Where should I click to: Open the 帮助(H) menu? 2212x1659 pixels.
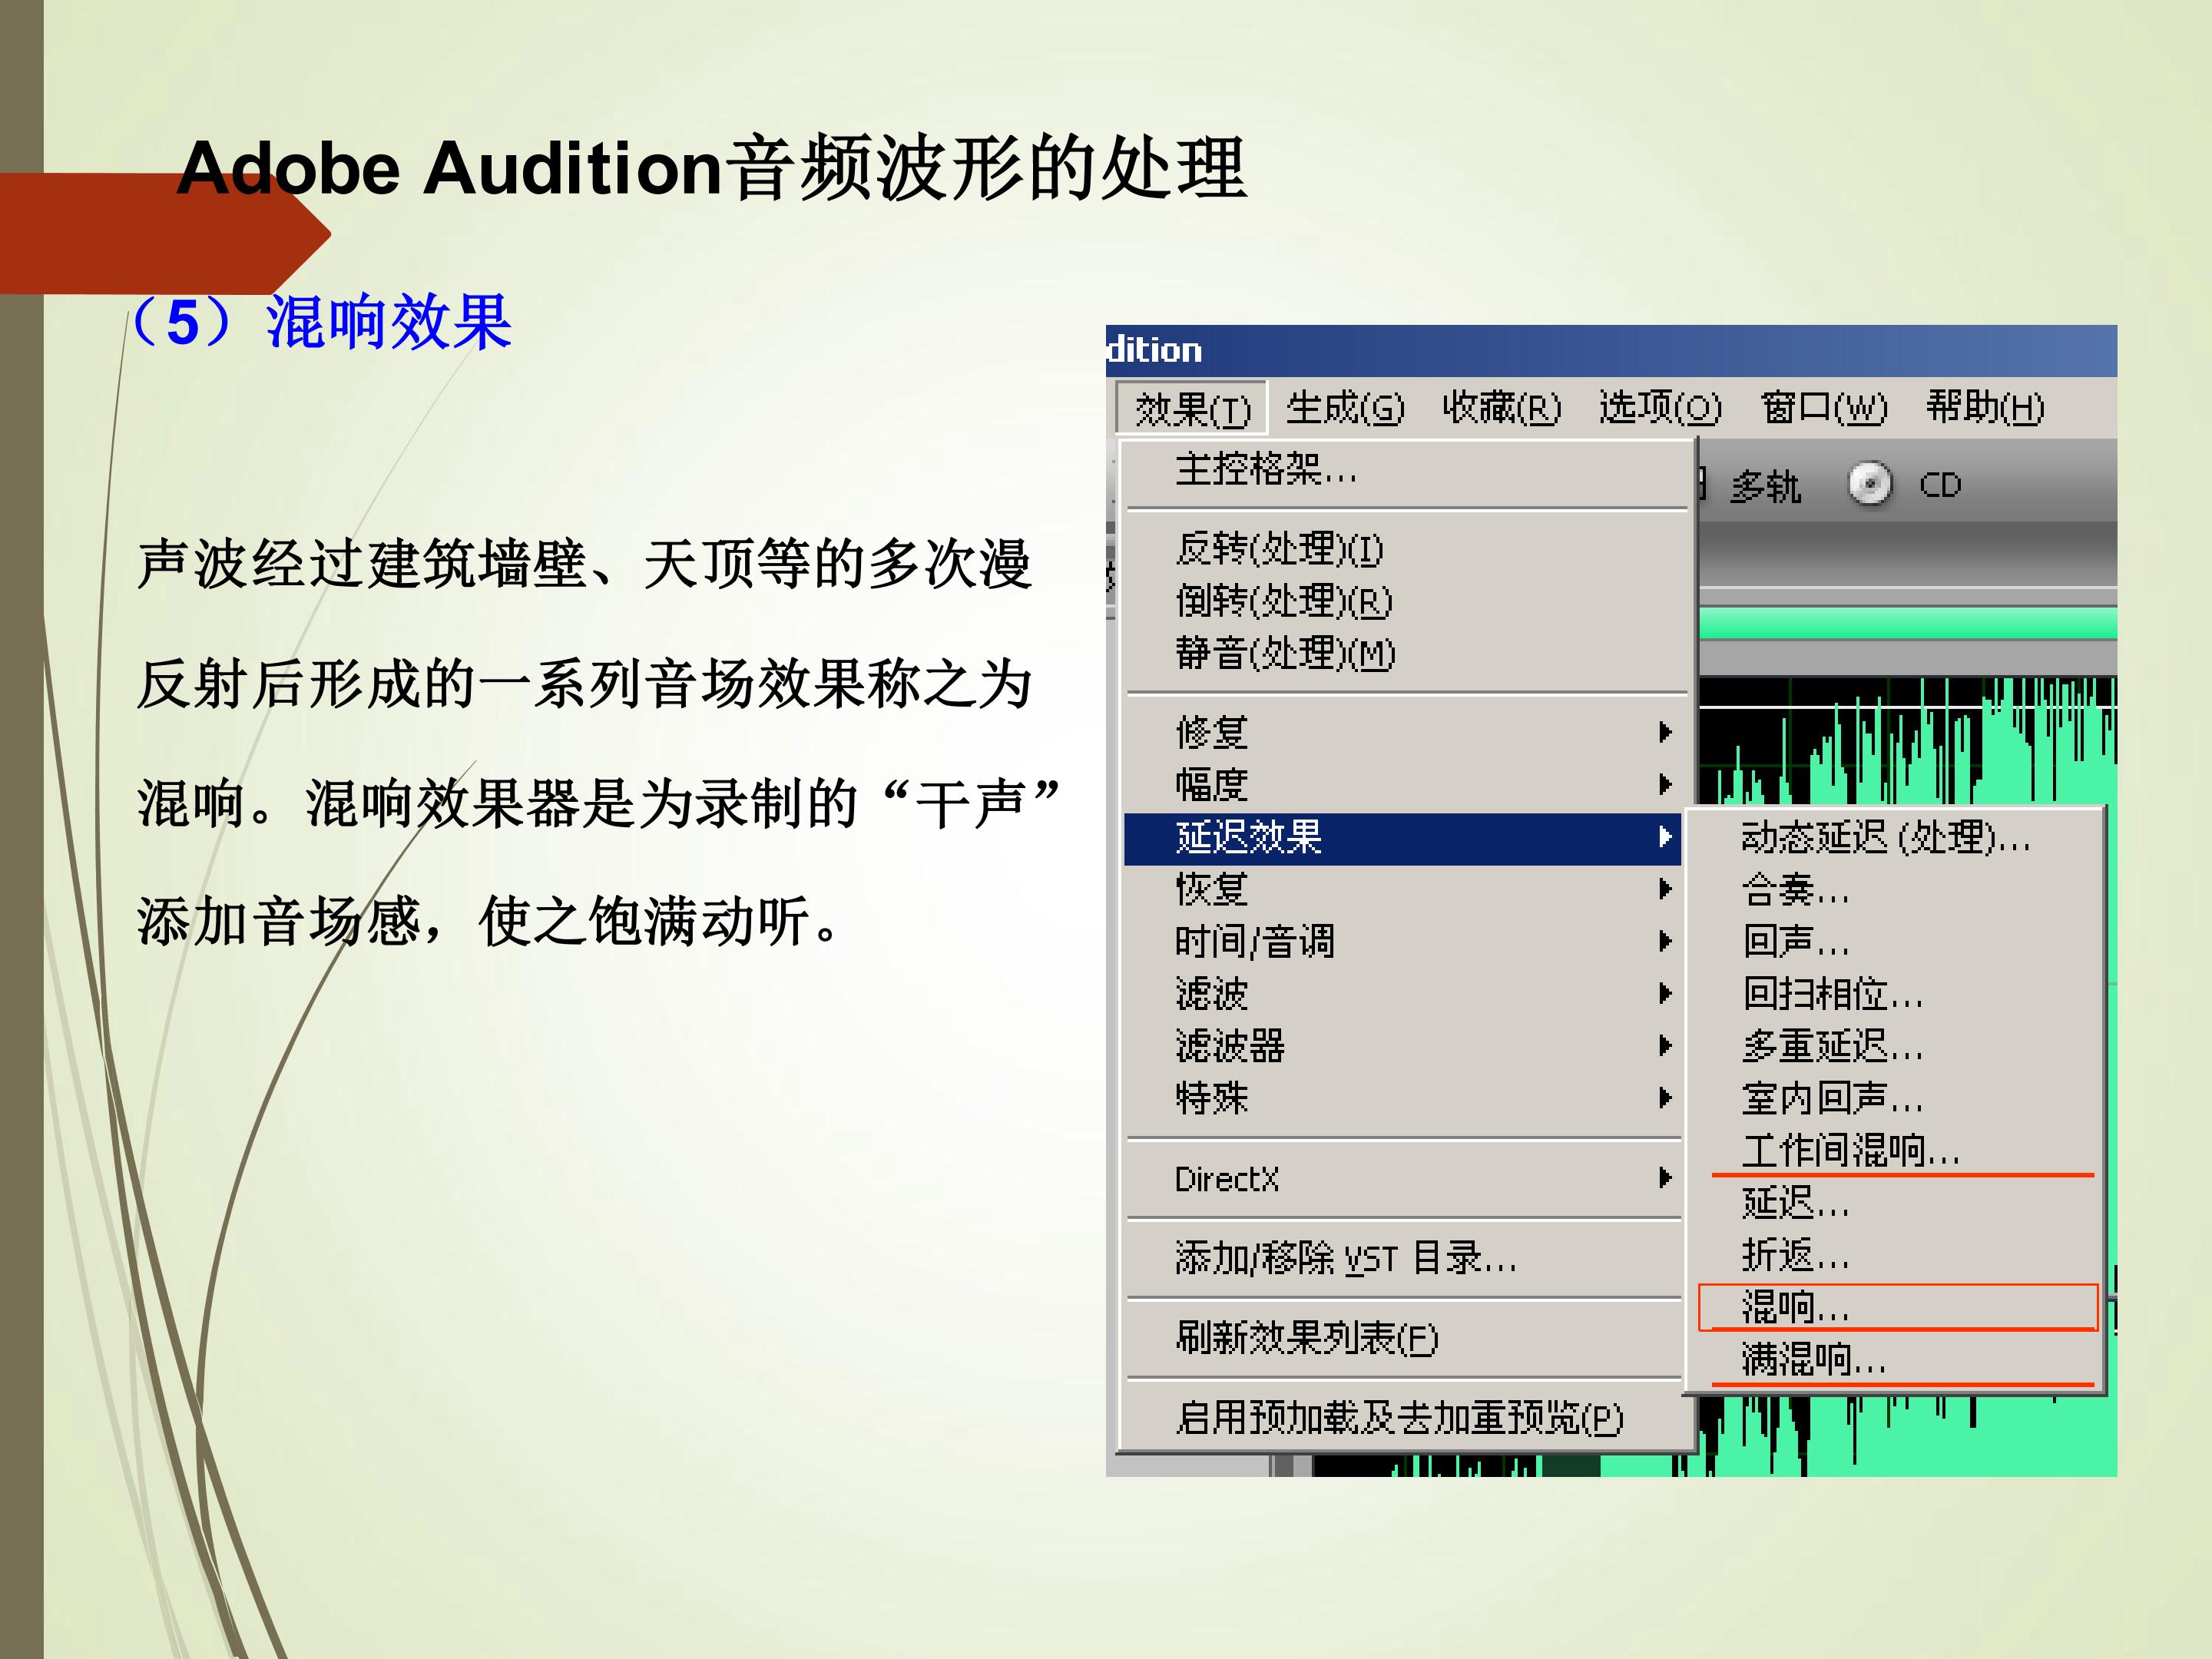1985,408
